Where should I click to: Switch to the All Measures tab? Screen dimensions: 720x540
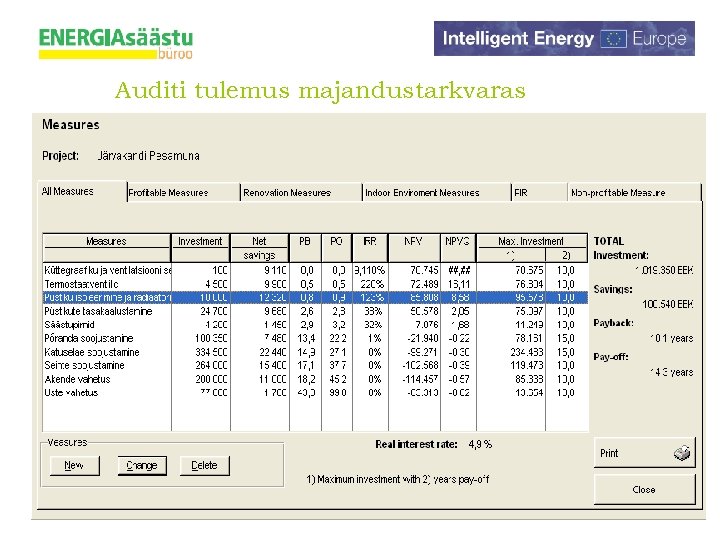coord(82,191)
